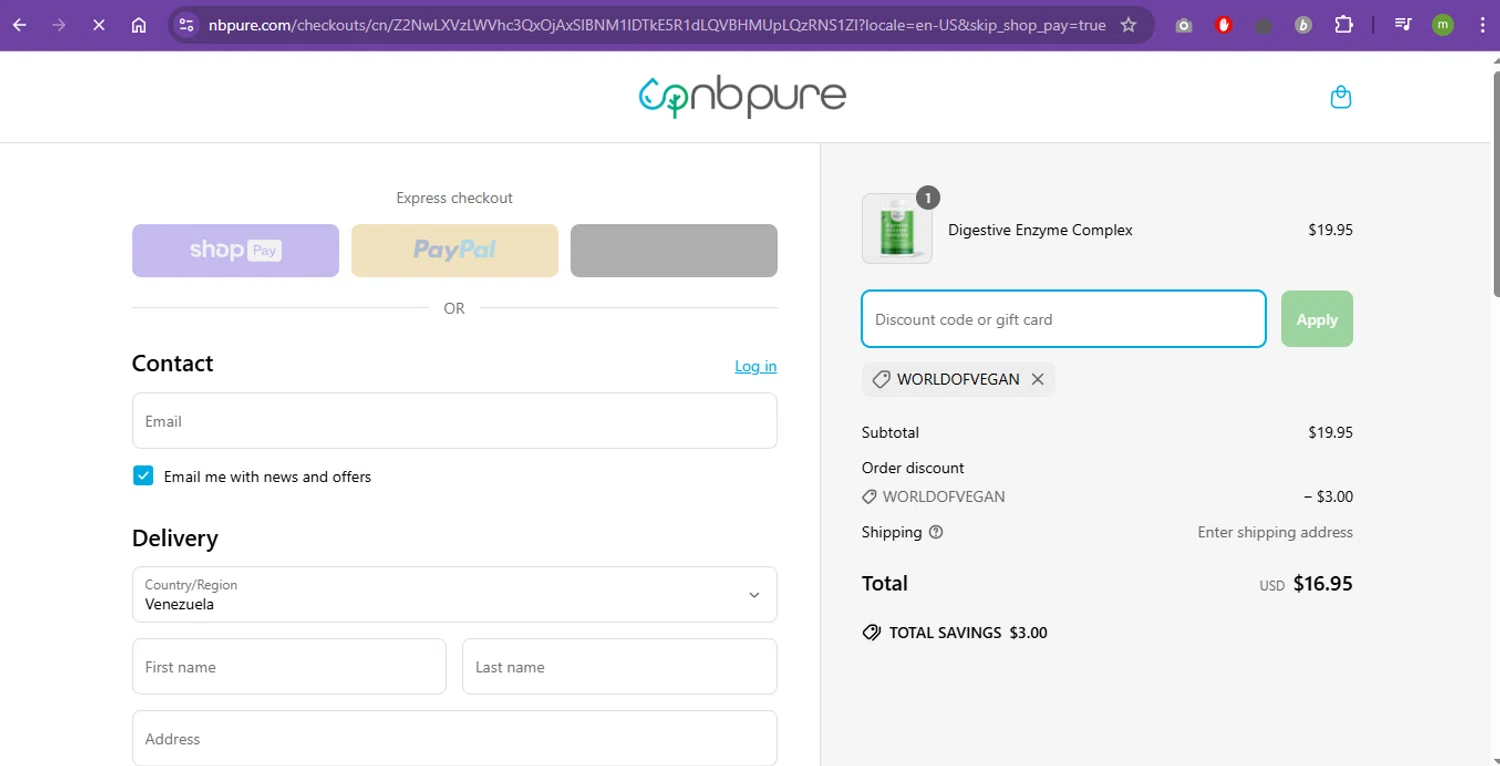Click the round gray extension icon
The width and height of the screenshot is (1500, 766).
(1264, 25)
